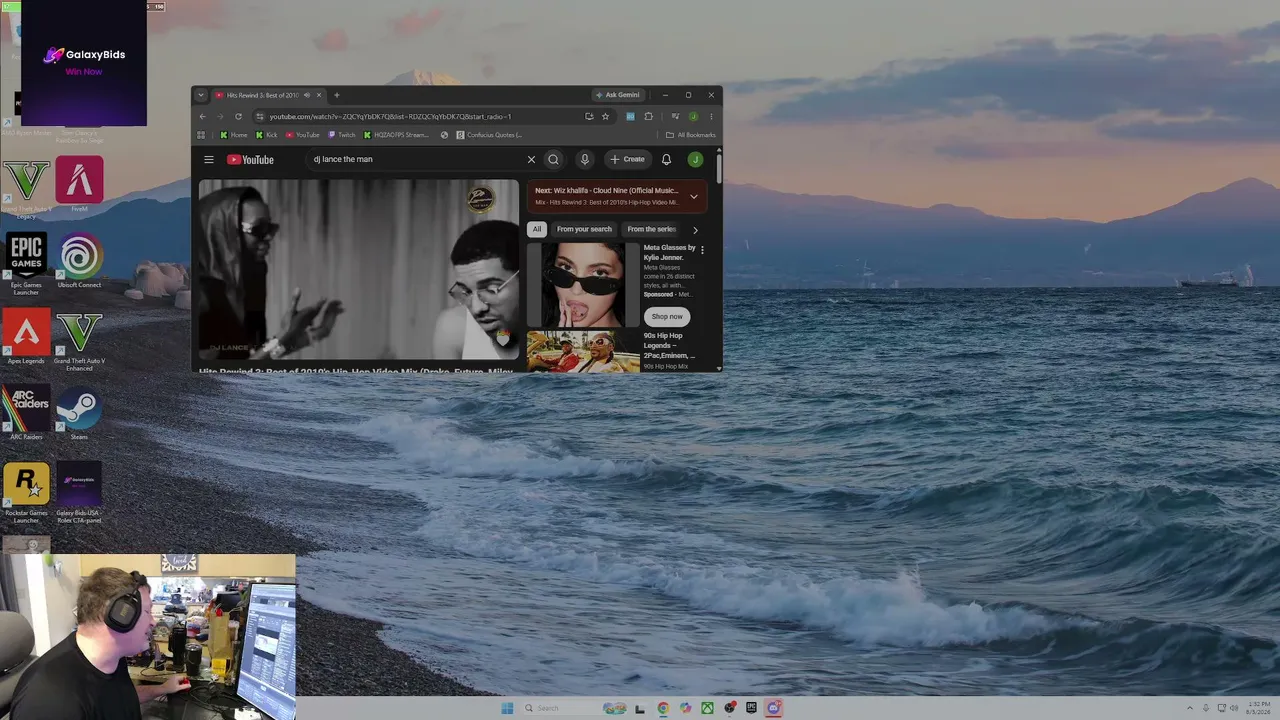This screenshot has height=720, width=1280.
Task: Go to YouTube home via logo
Action: tap(250, 159)
